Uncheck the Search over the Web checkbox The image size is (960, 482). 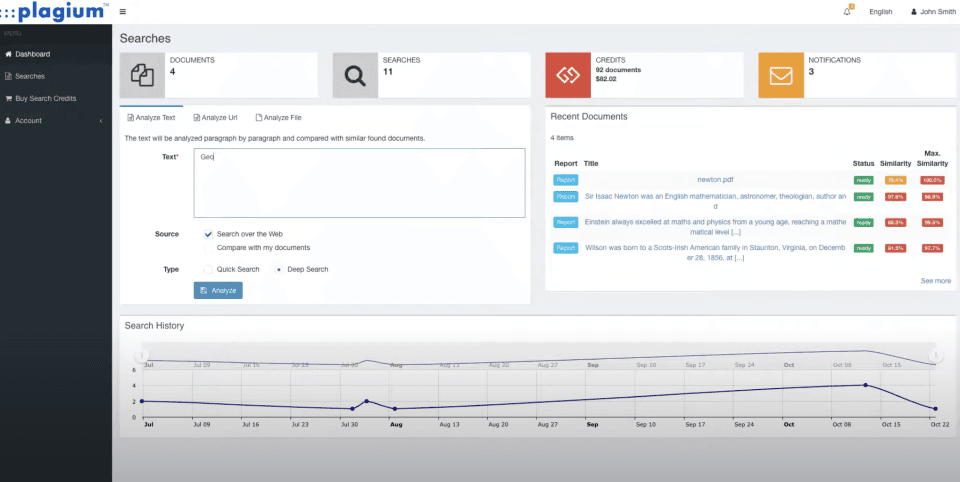point(209,234)
